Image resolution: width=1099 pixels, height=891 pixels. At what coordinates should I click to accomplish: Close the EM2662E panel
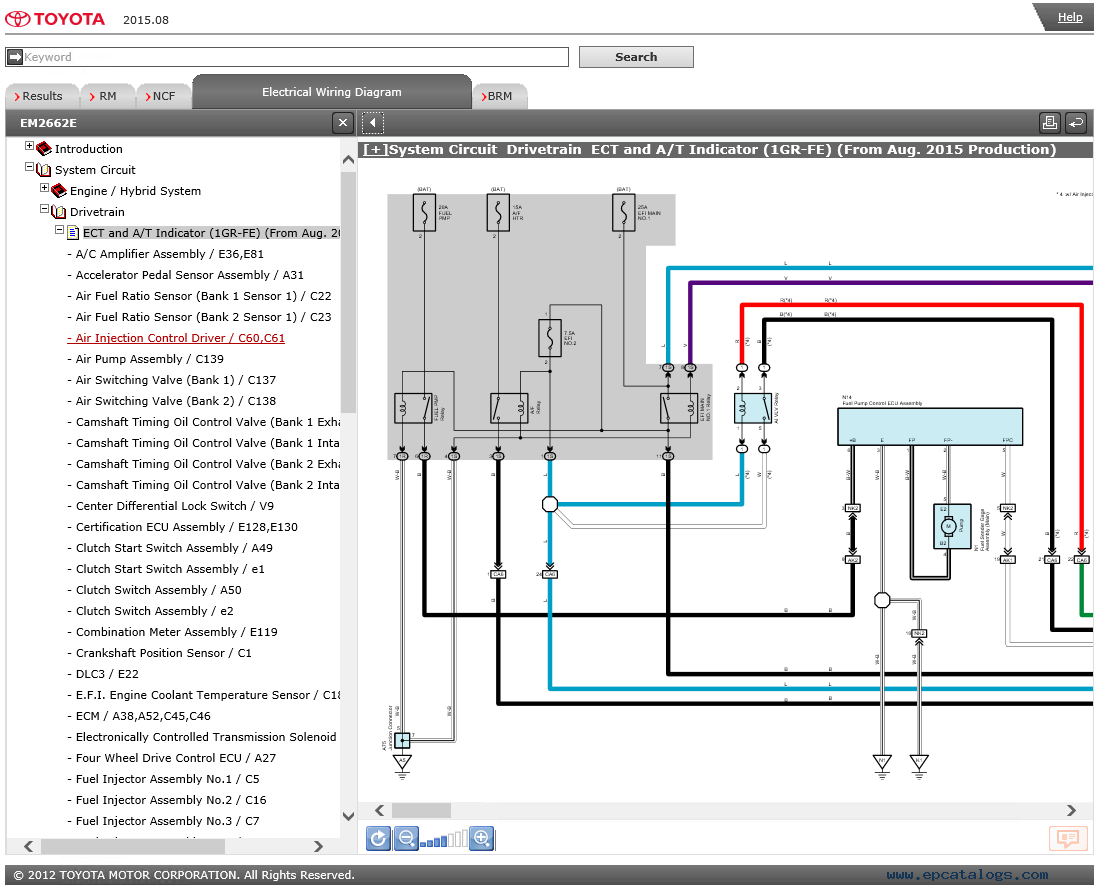[342, 123]
